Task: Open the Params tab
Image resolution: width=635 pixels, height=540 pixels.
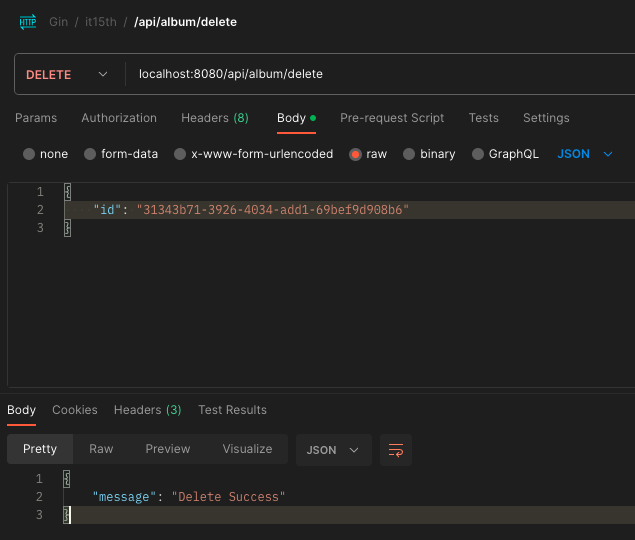Action: tap(36, 118)
